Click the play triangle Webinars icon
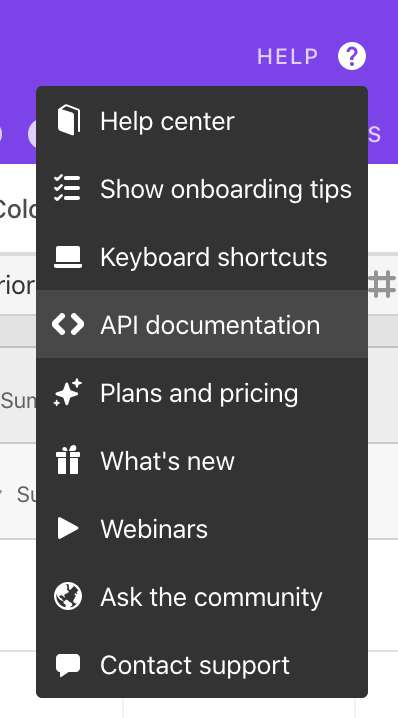The width and height of the screenshot is (398, 718). (x=68, y=528)
